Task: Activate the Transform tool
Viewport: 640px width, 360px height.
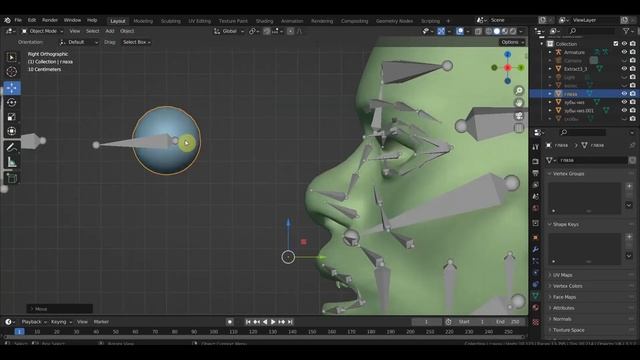Action: (12, 131)
